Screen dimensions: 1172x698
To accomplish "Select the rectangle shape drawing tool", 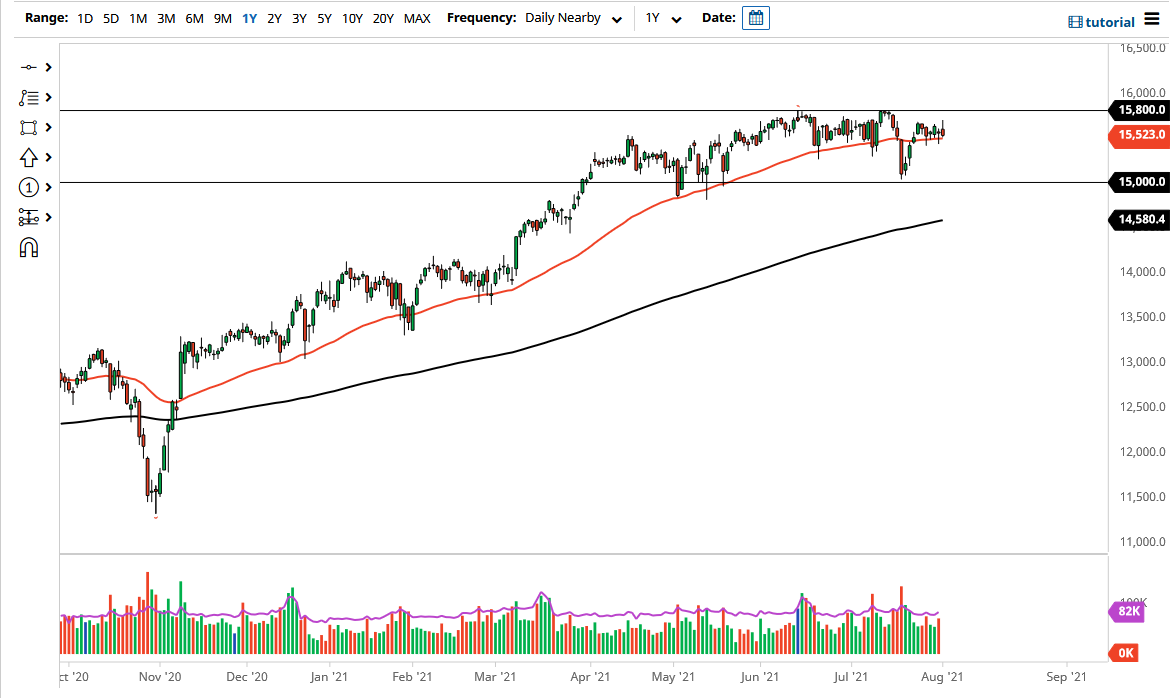I will click(28, 127).
